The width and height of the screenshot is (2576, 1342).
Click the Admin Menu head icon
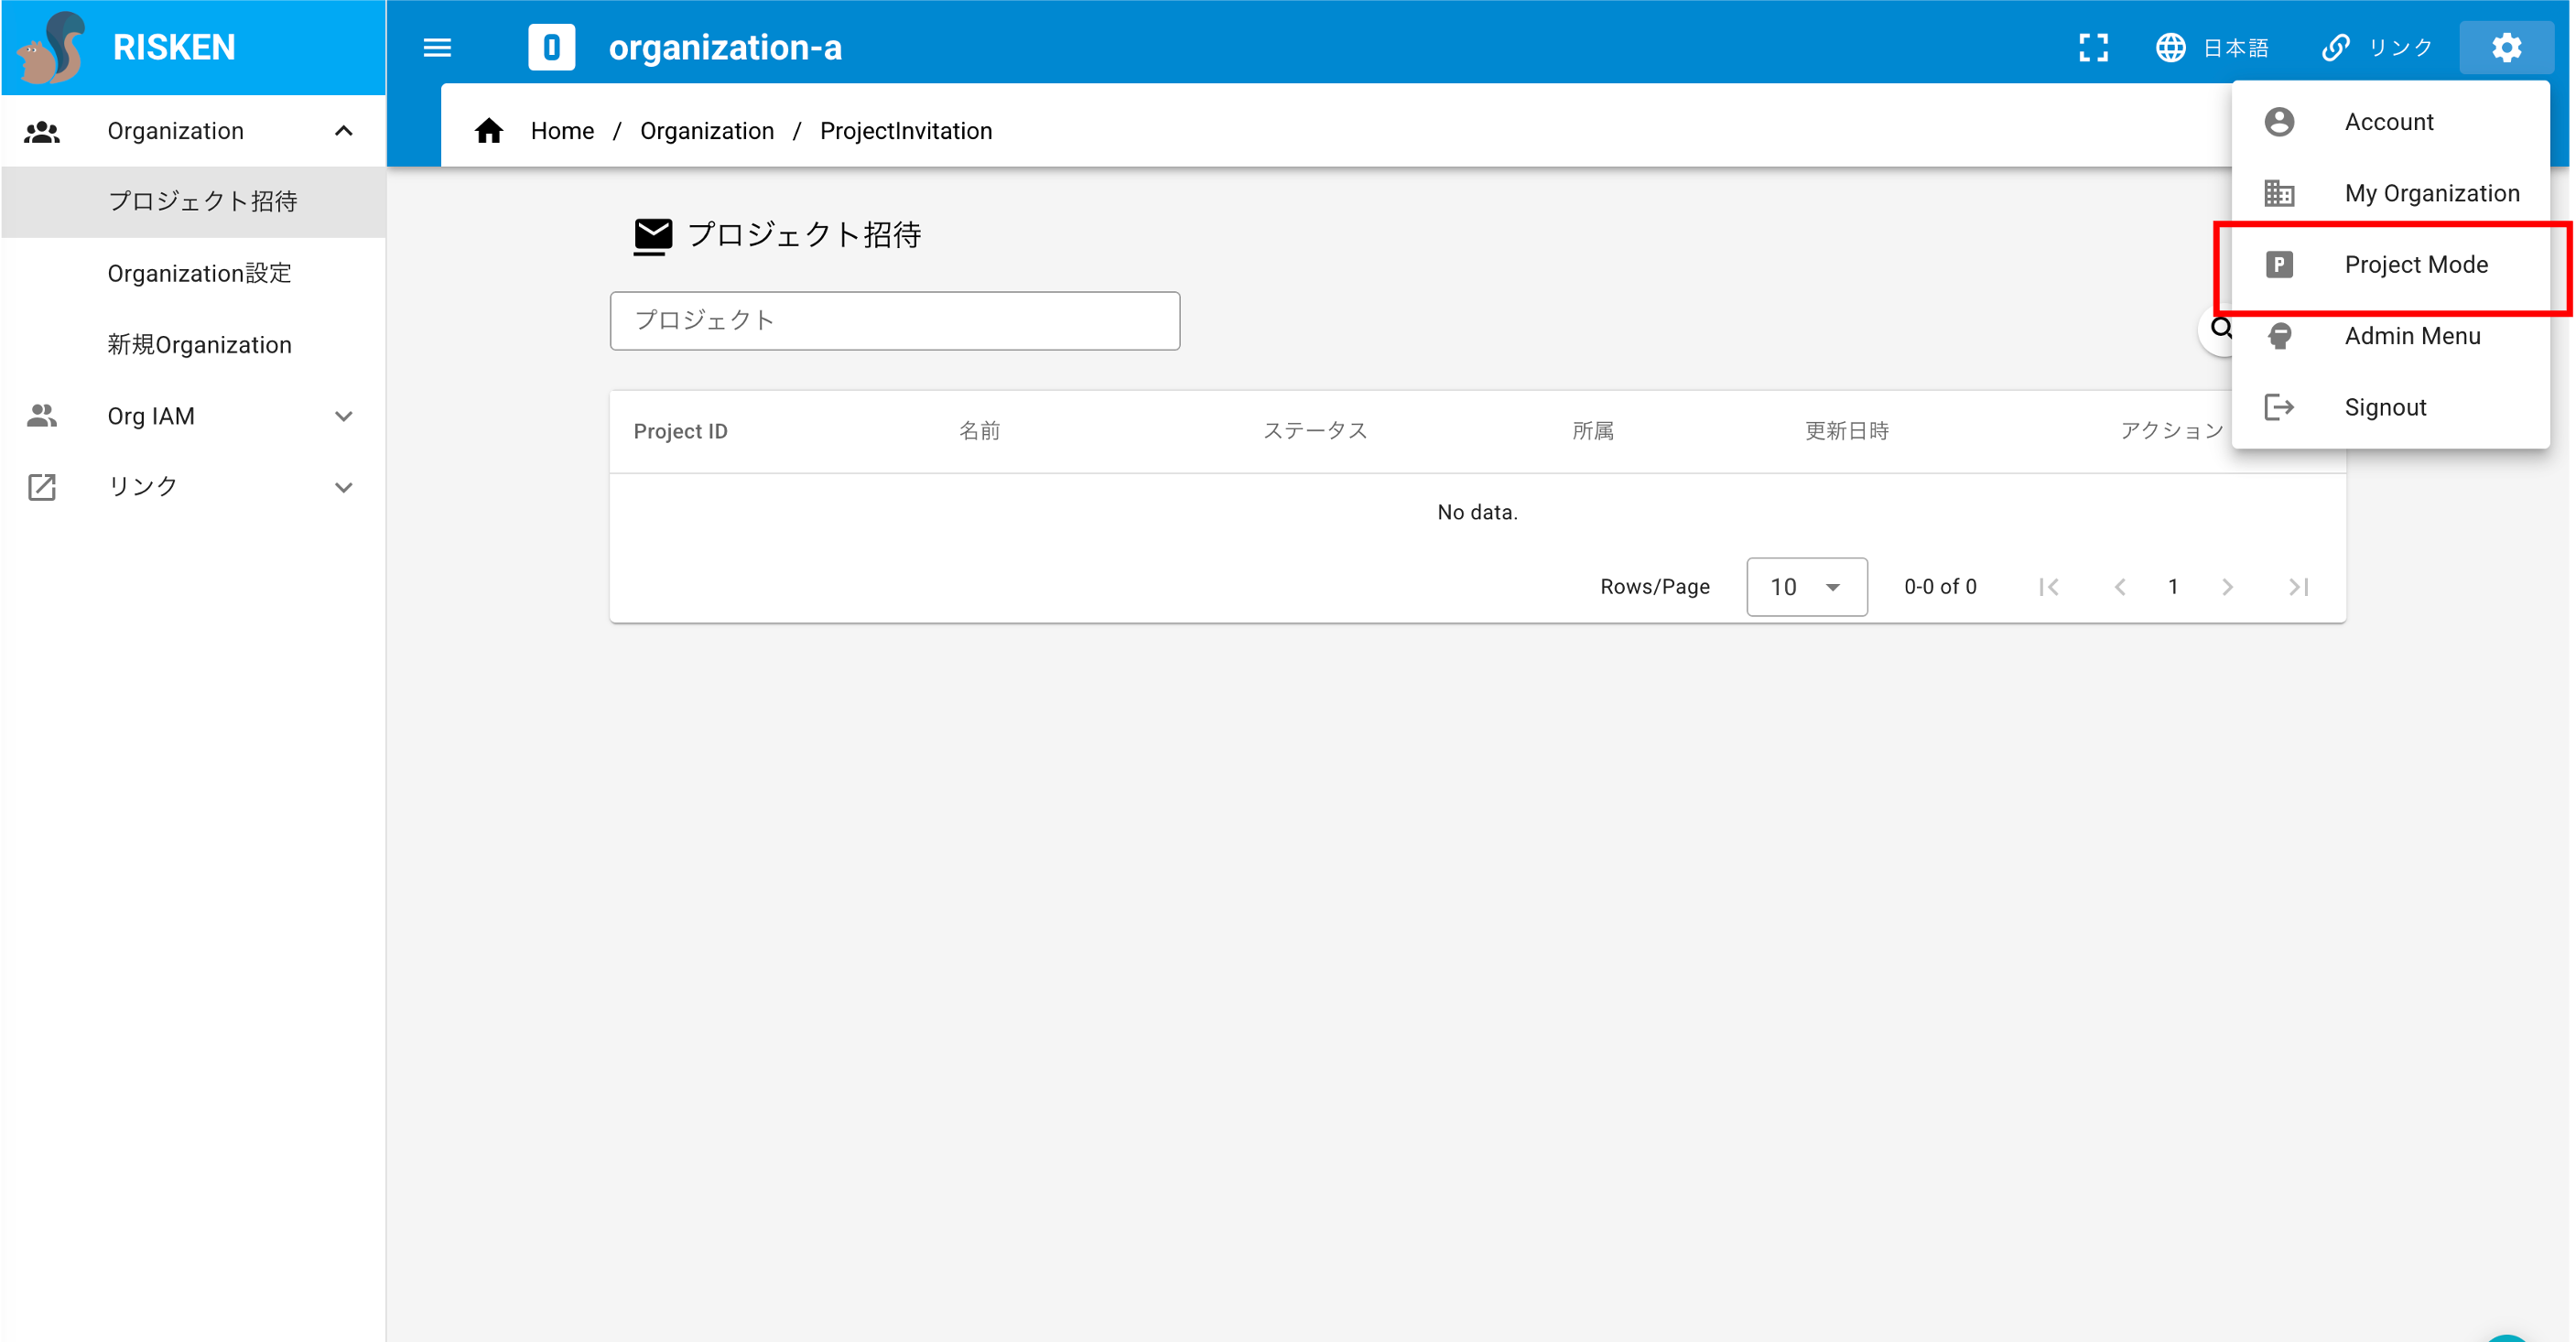point(2279,336)
